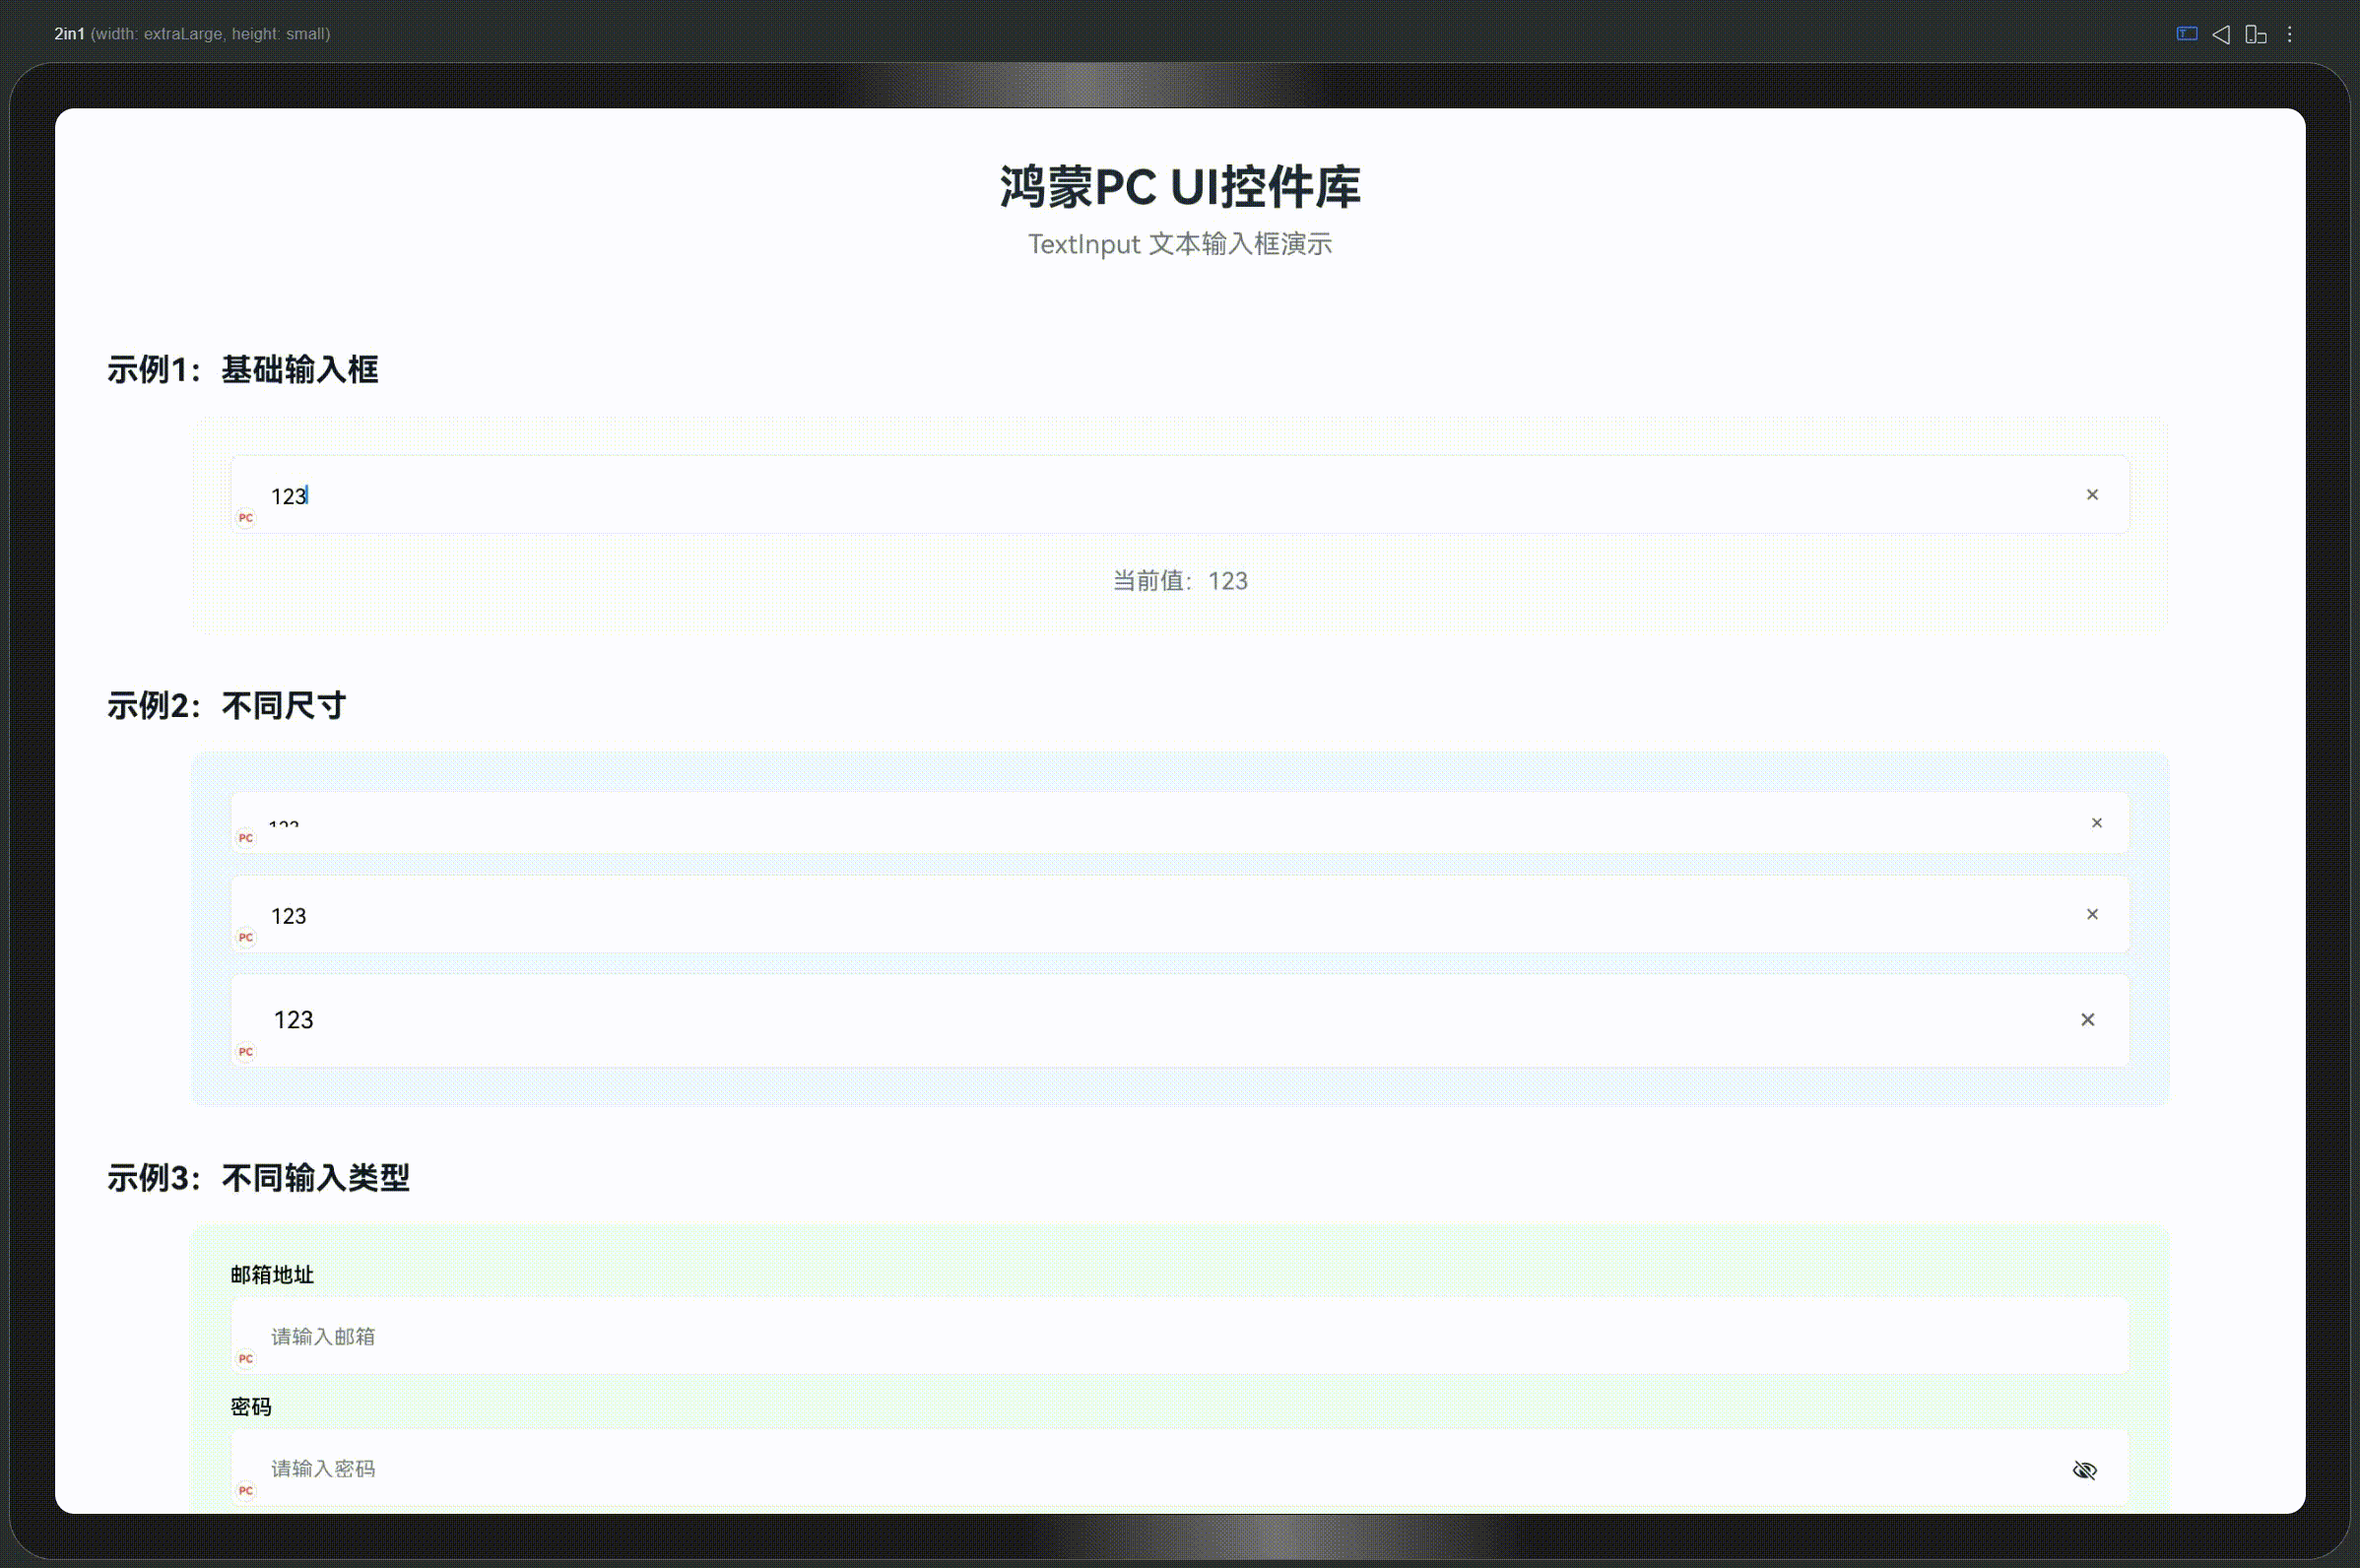Click the 请输入邮箱 email input field
This screenshot has height=1568, width=2360.
coord(700,1336)
